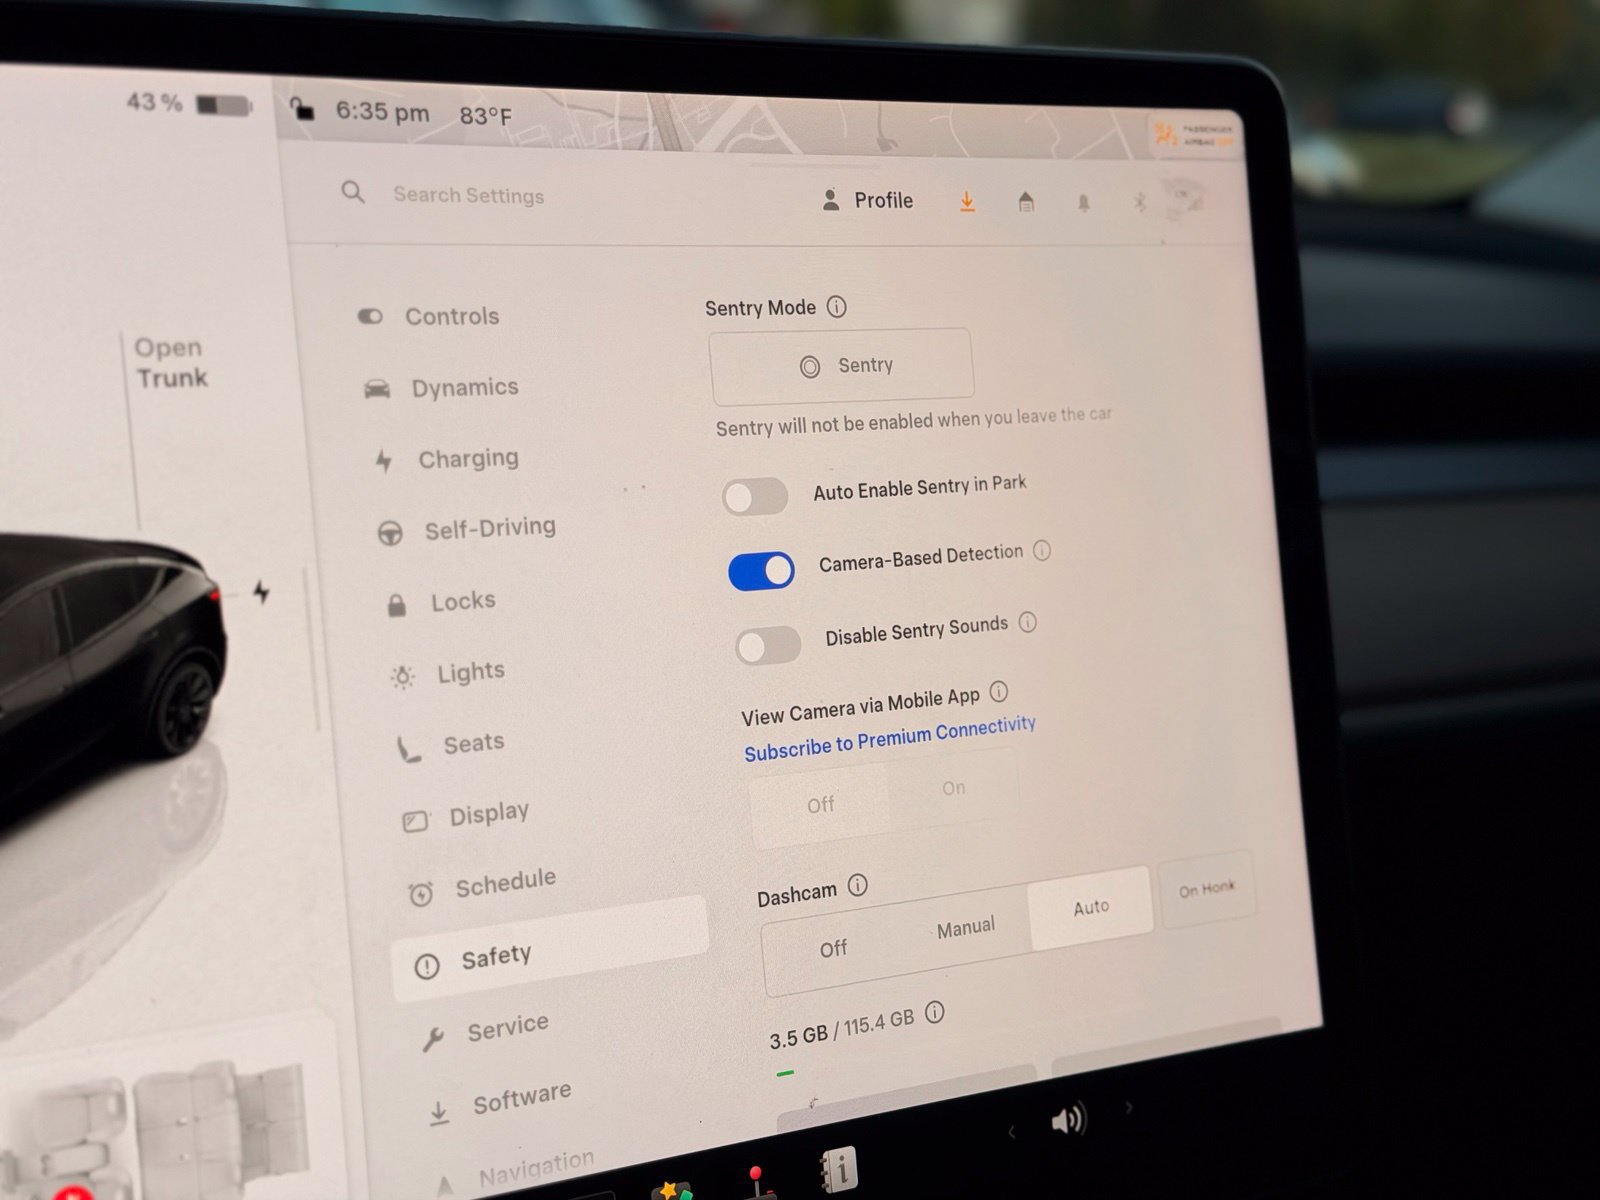
Task: Tap Open Trunk
Action: (x=171, y=363)
